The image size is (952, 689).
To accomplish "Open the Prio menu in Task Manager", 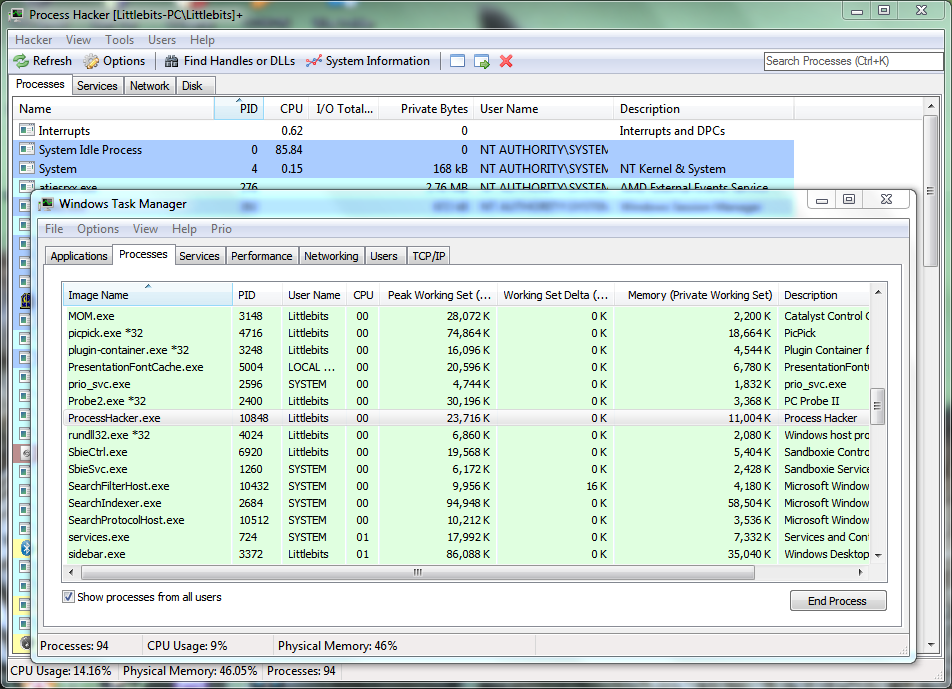I will click(x=221, y=229).
